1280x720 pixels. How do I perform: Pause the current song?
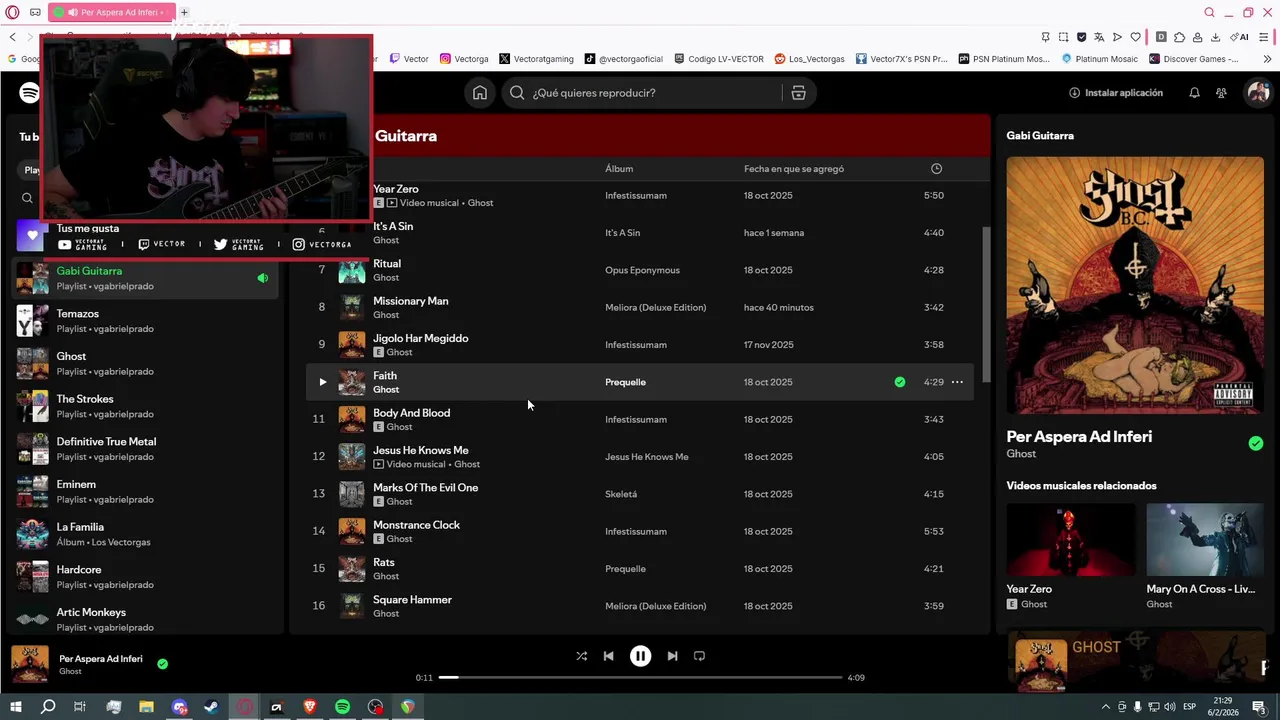(640, 656)
